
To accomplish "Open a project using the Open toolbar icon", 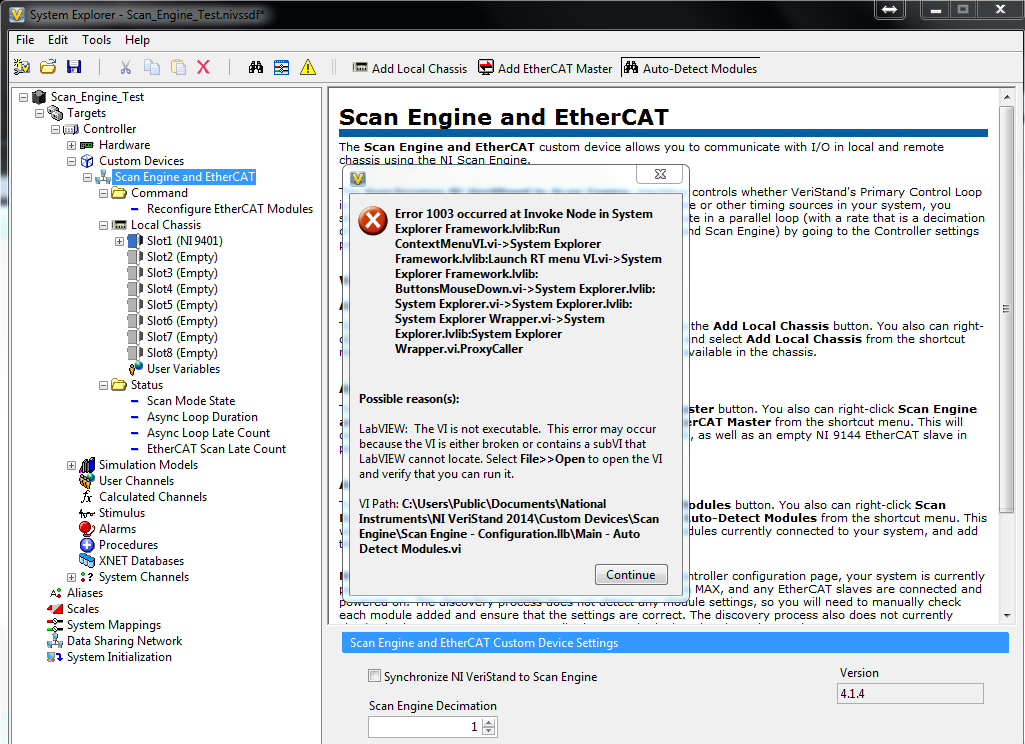I will (x=48, y=65).
